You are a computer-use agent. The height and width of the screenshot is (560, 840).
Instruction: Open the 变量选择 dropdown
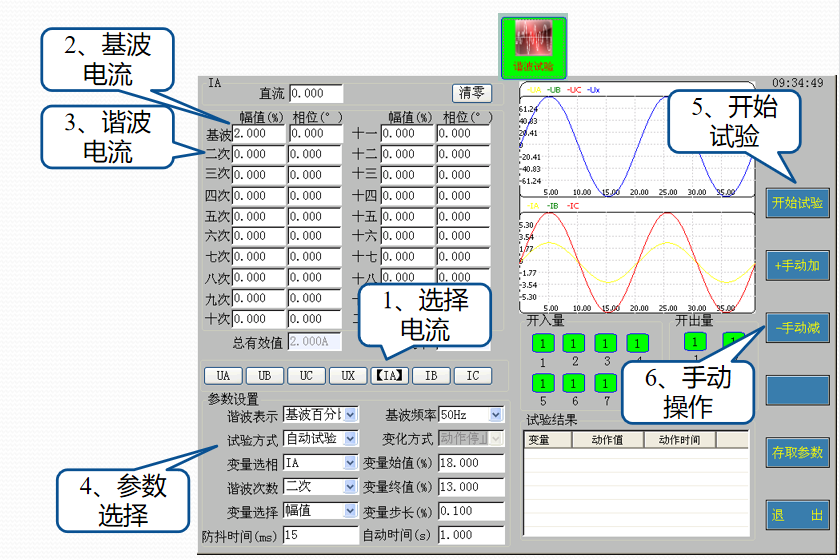click(320, 511)
